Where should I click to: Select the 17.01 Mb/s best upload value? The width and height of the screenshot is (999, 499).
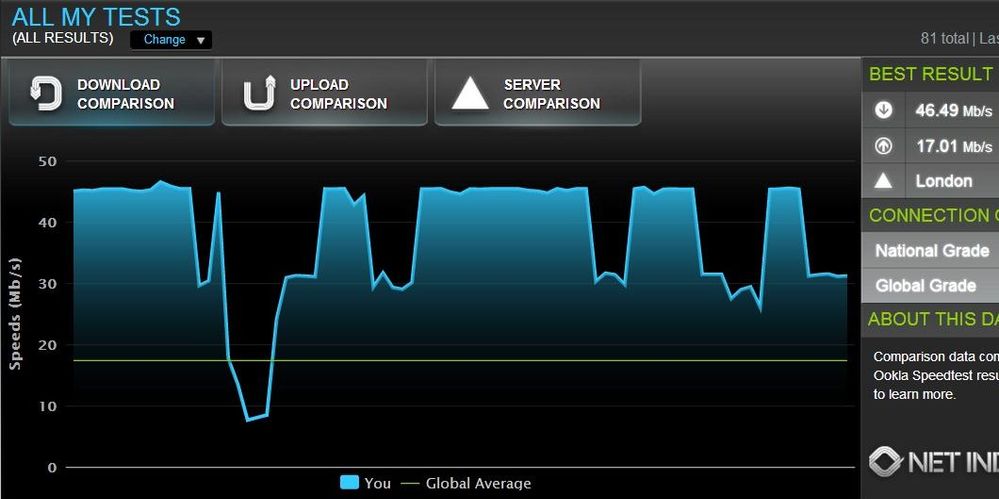(953, 146)
